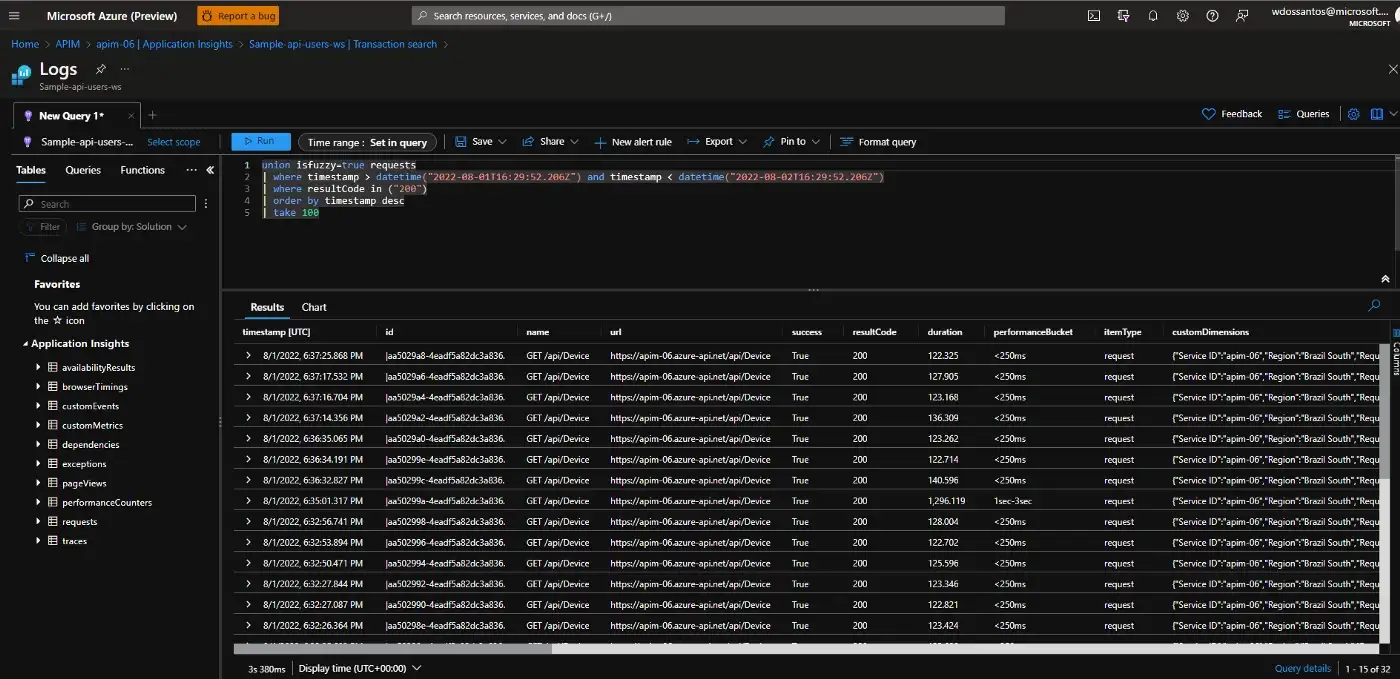Collapse the Application Insights tree section
This screenshot has width=1400, height=679.
pyautogui.click(x=25, y=344)
